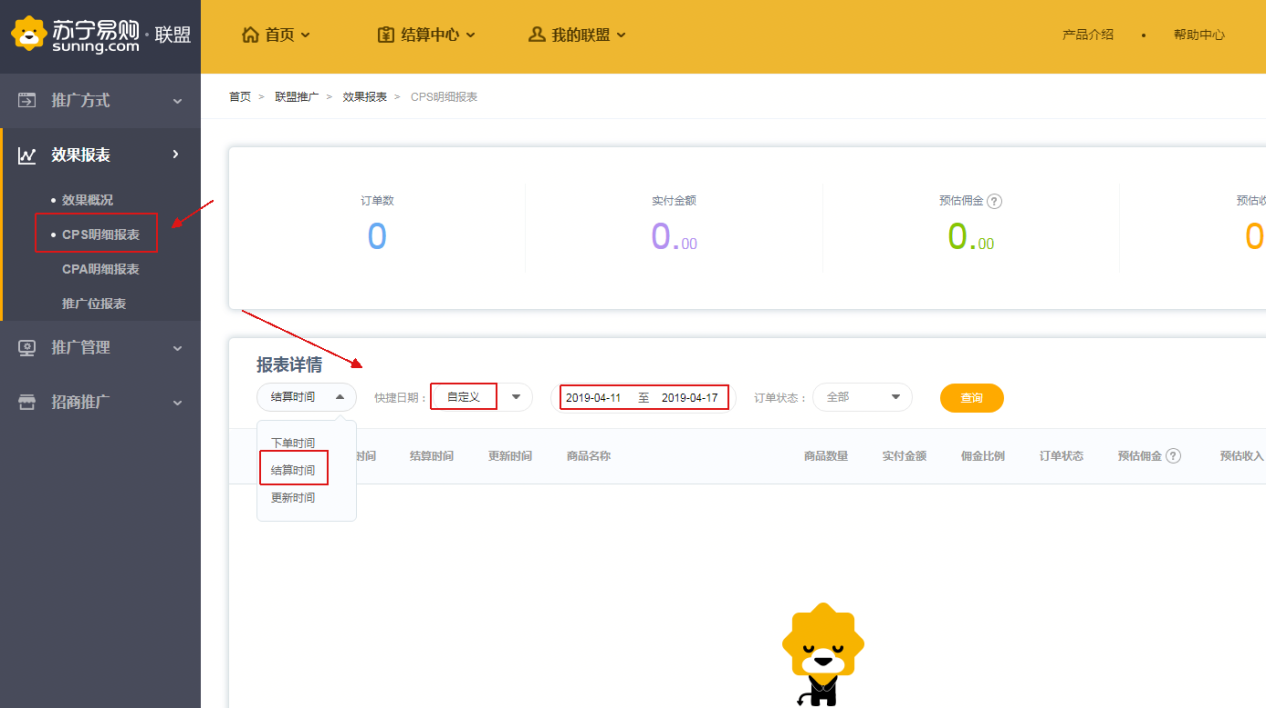
Task: Go to 效果报表 in the breadcrumb
Action: click(365, 97)
